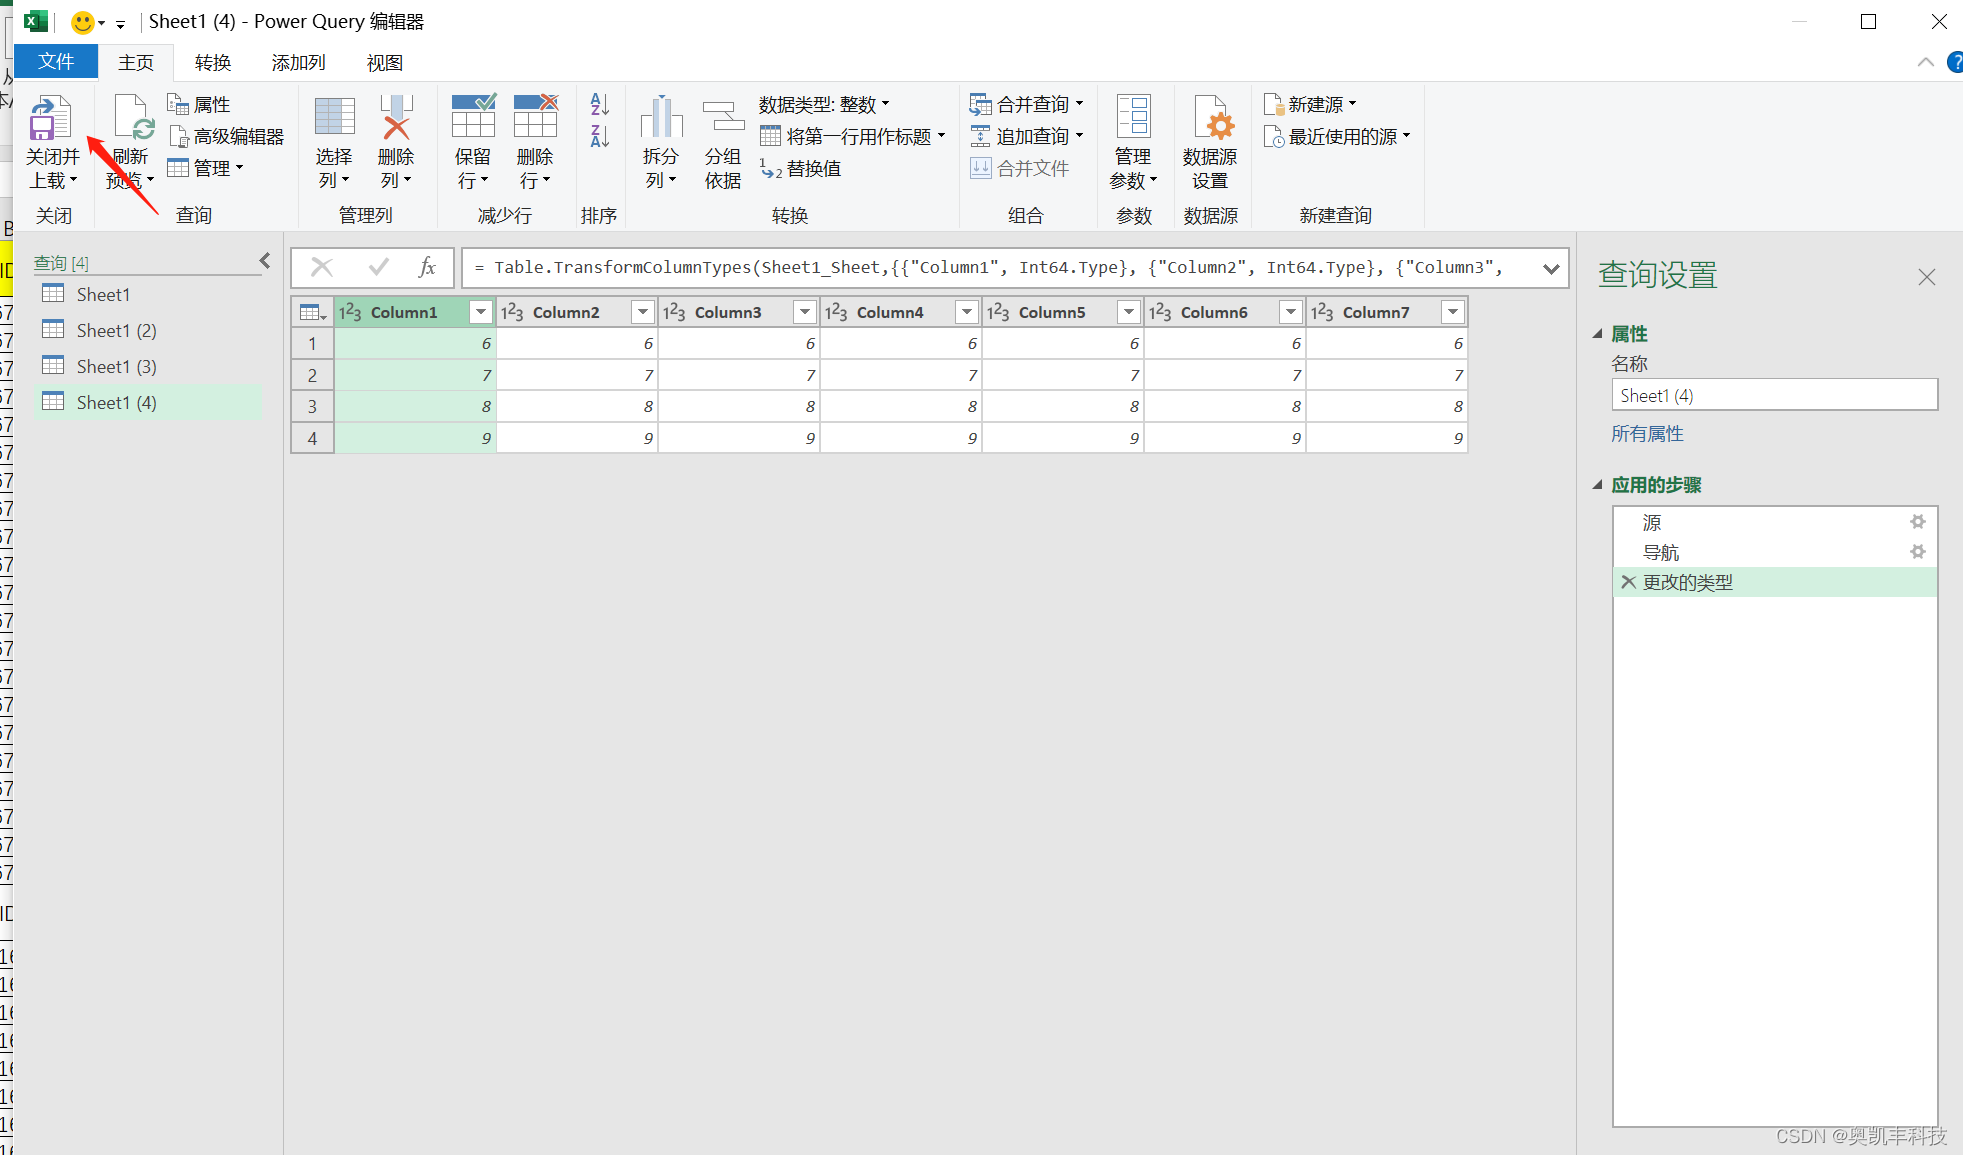Open the Data Type (数据类型) dropdown
The image size is (1963, 1155).
tap(824, 104)
